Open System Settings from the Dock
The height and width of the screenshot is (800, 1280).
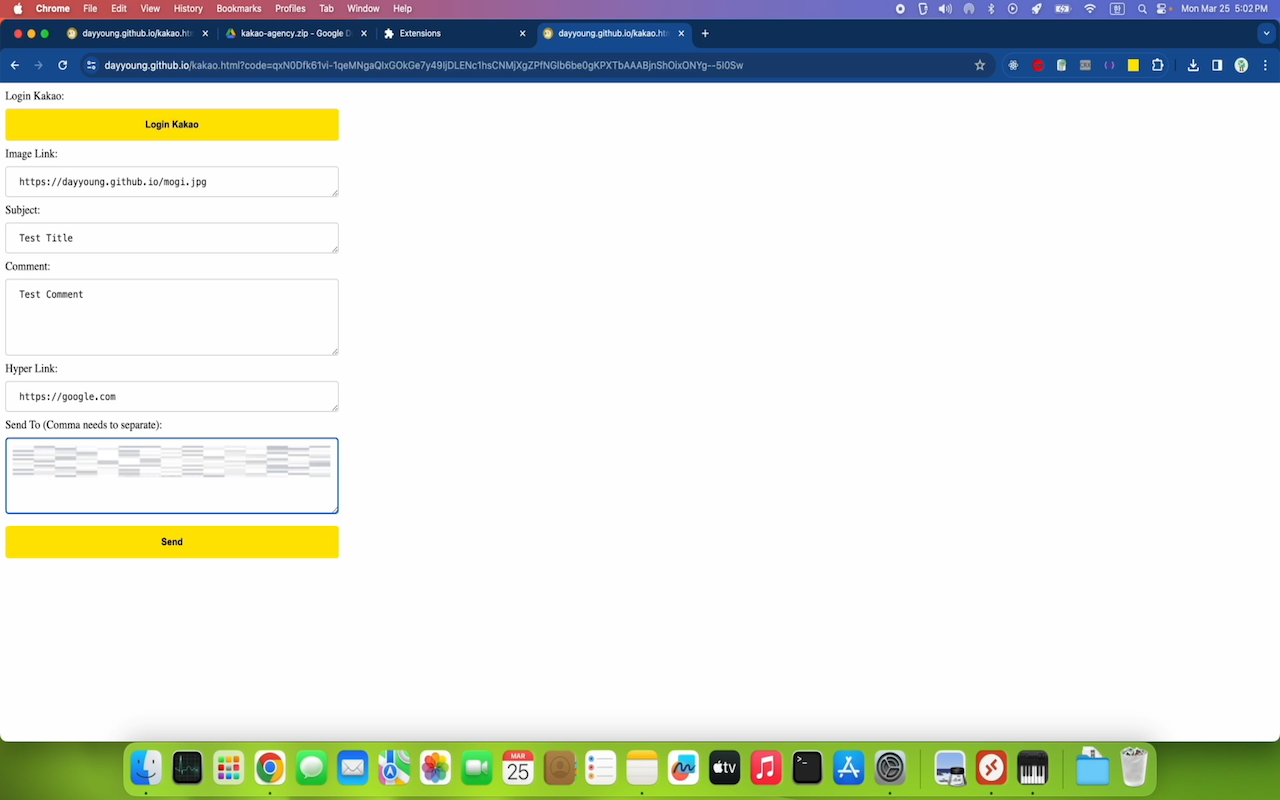890,768
